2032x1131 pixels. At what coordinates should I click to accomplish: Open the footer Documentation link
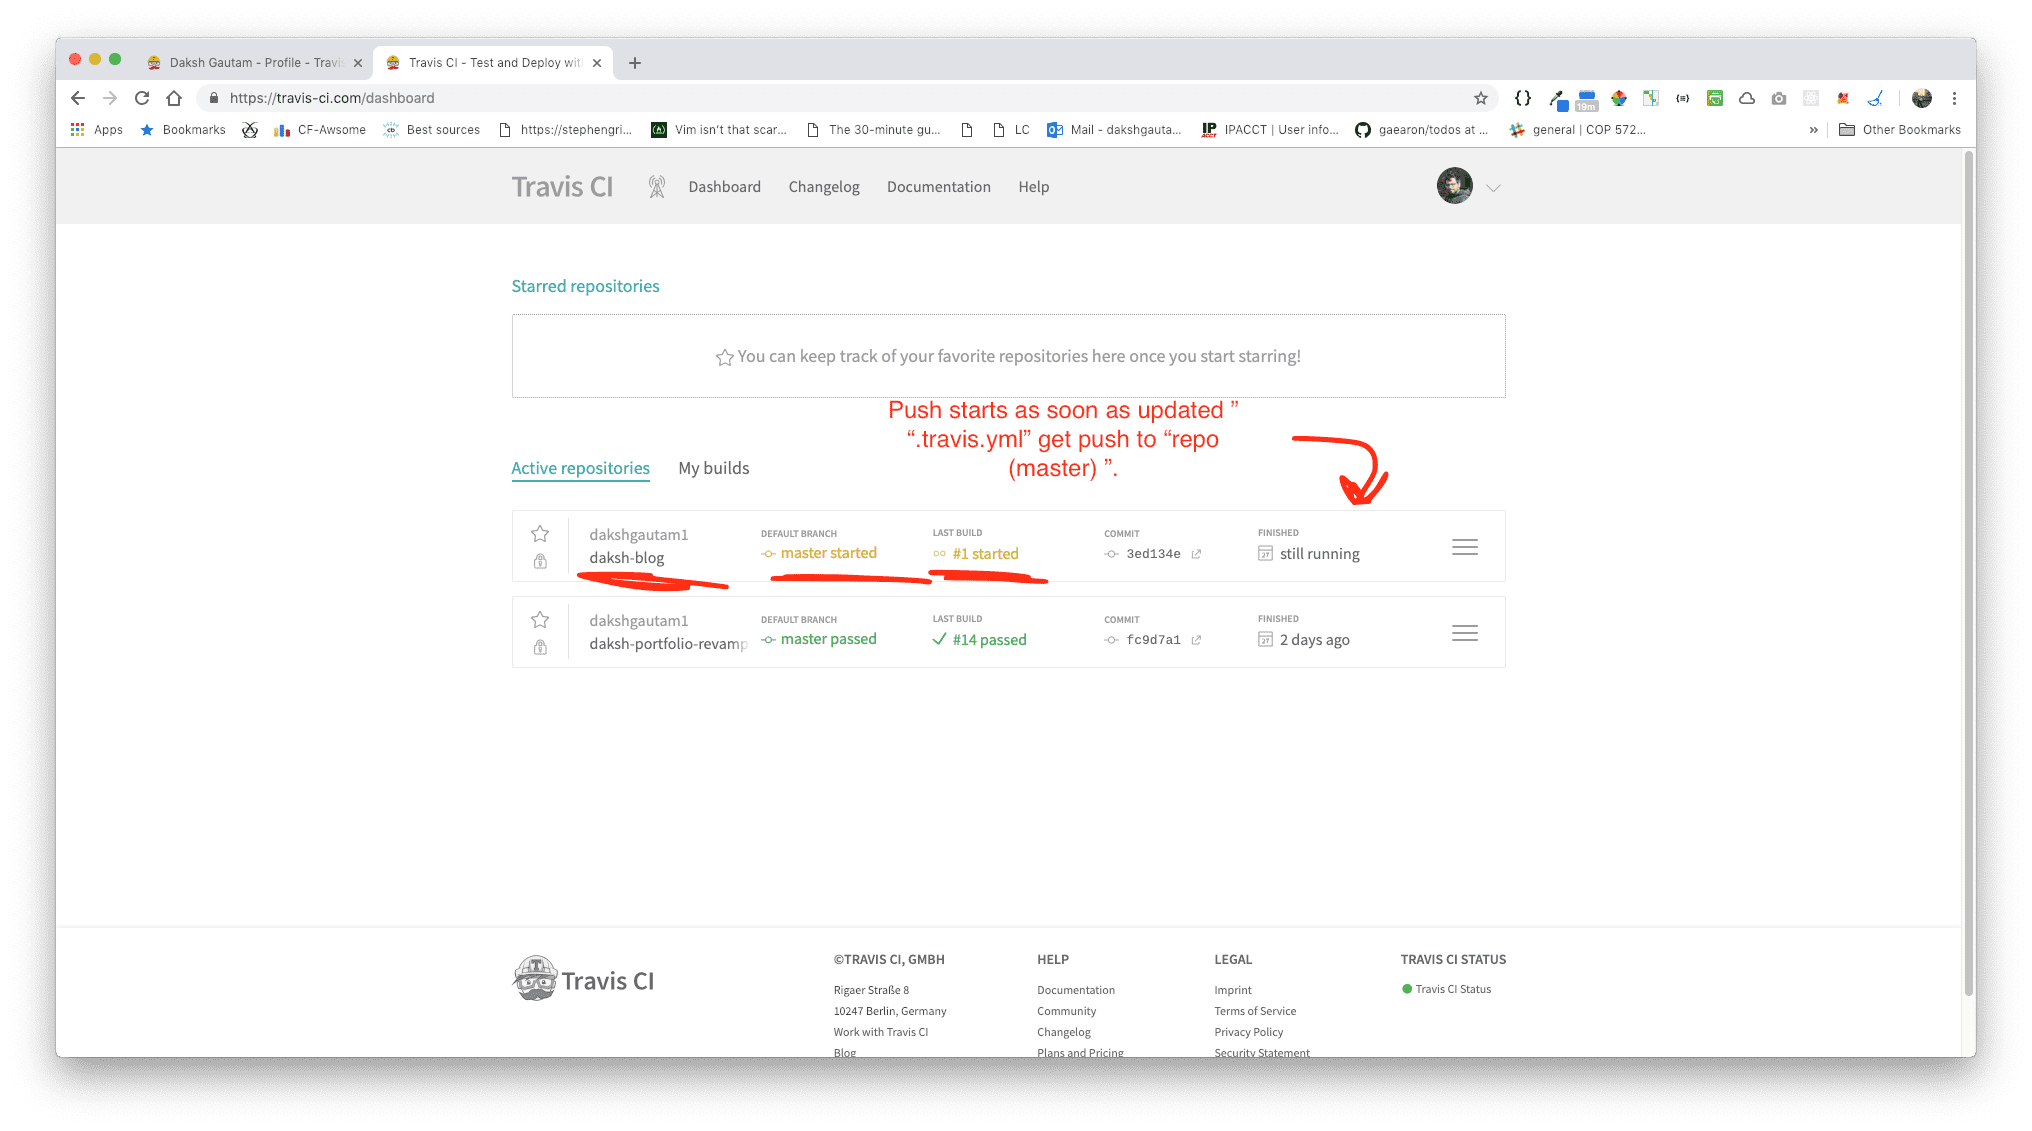pyautogui.click(x=1076, y=990)
